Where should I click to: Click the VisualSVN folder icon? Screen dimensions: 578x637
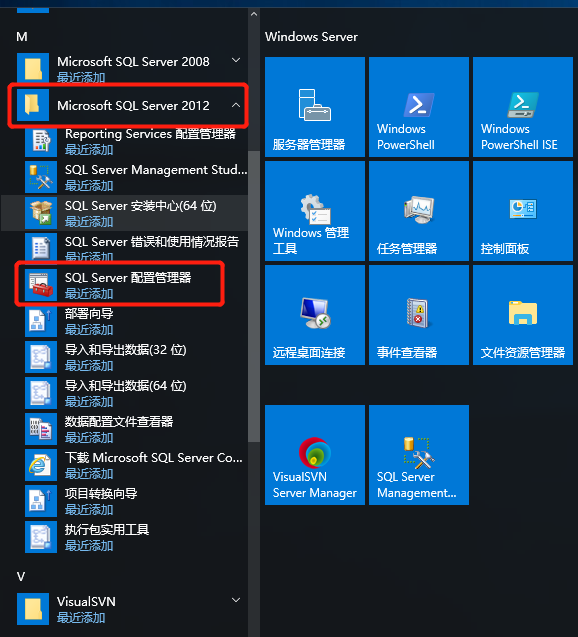click(x=33, y=609)
